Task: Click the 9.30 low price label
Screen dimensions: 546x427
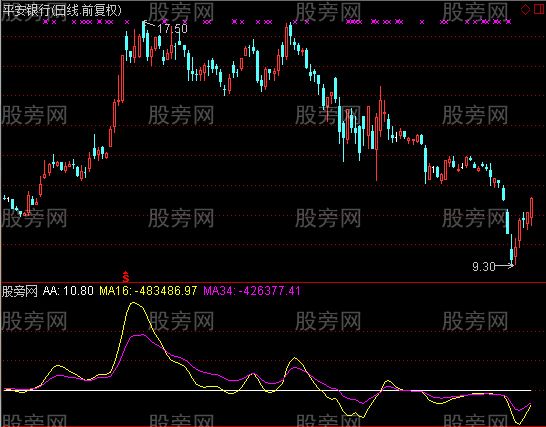Action: point(483,267)
